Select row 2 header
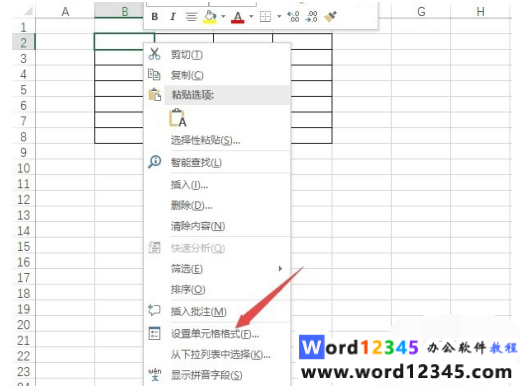Viewport: 522px width, 388px height. [23, 43]
